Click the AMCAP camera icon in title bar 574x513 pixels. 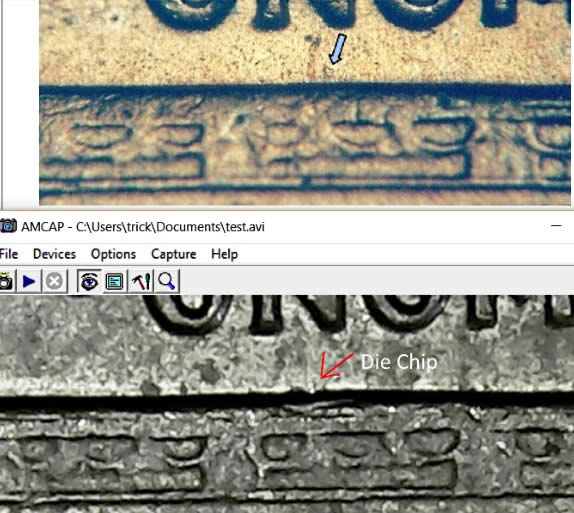[8, 226]
